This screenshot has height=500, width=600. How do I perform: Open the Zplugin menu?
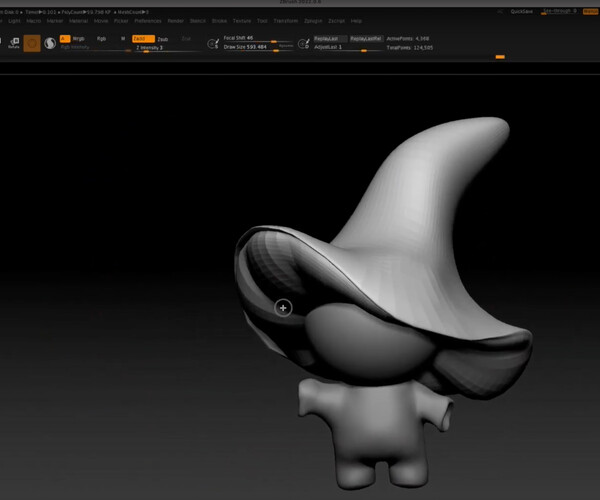coord(313,21)
